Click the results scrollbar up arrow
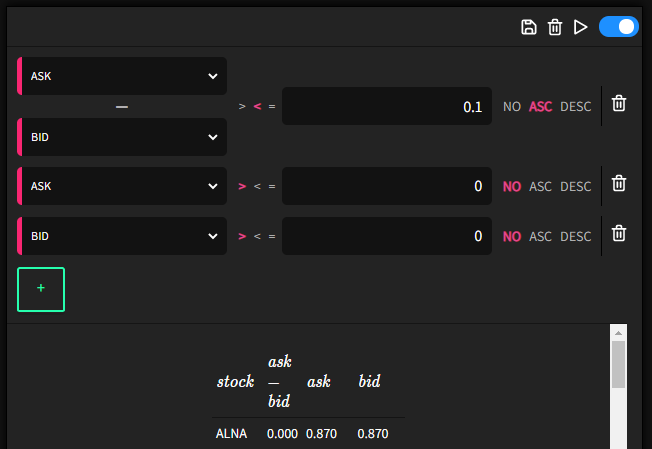This screenshot has height=449, width=652. 618,332
